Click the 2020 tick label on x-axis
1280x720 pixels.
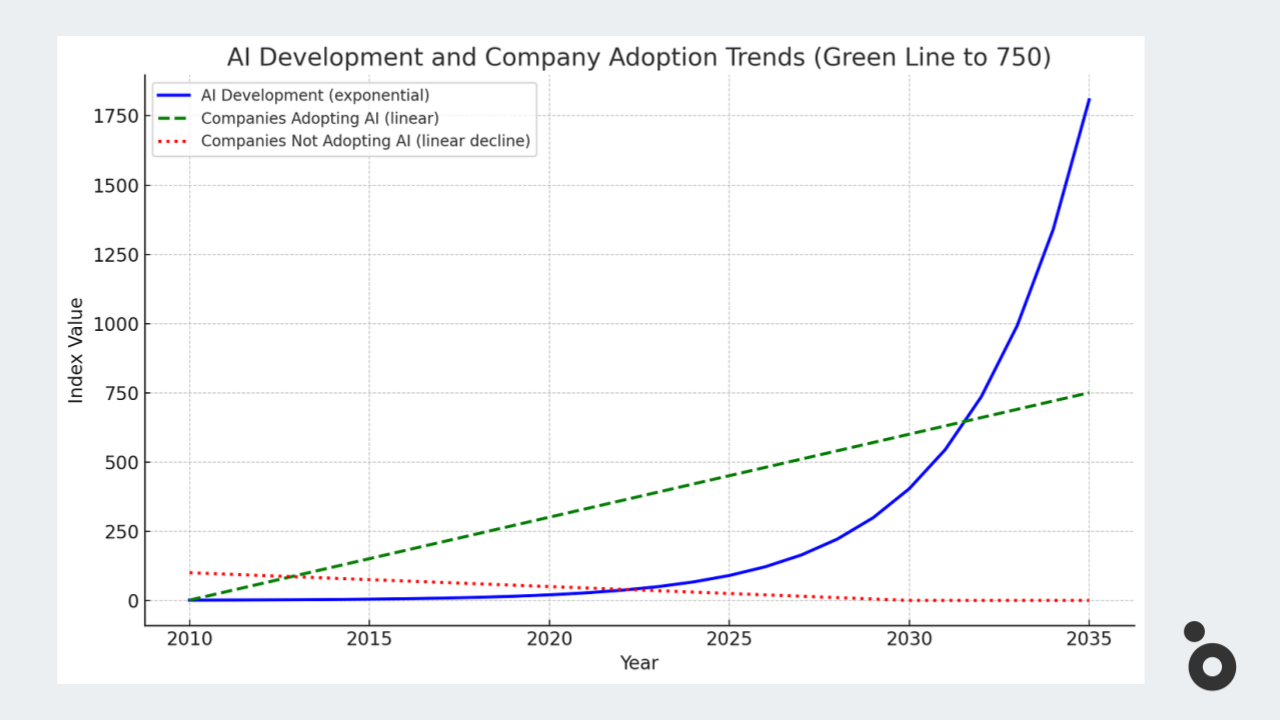point(549,639)
